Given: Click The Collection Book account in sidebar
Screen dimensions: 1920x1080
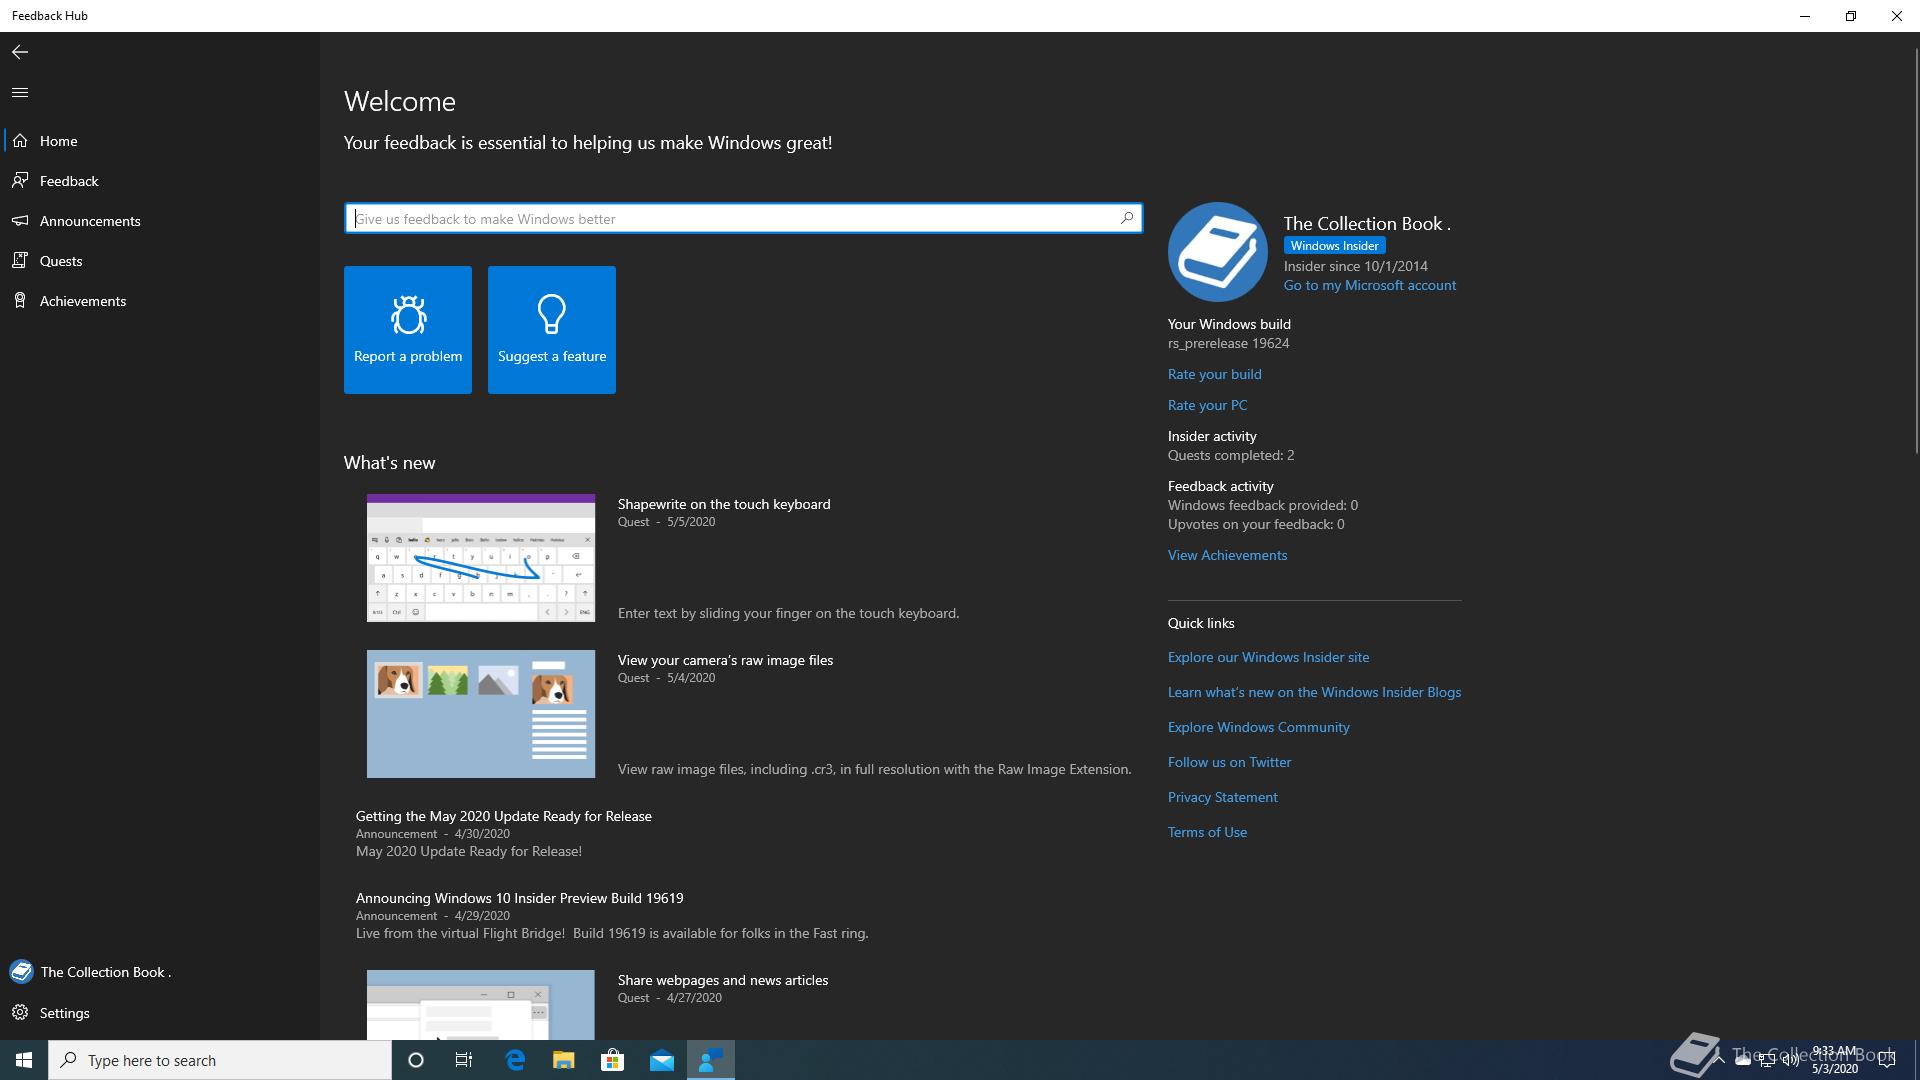Looking at the screenshot, I should click(x=160, y=972).
